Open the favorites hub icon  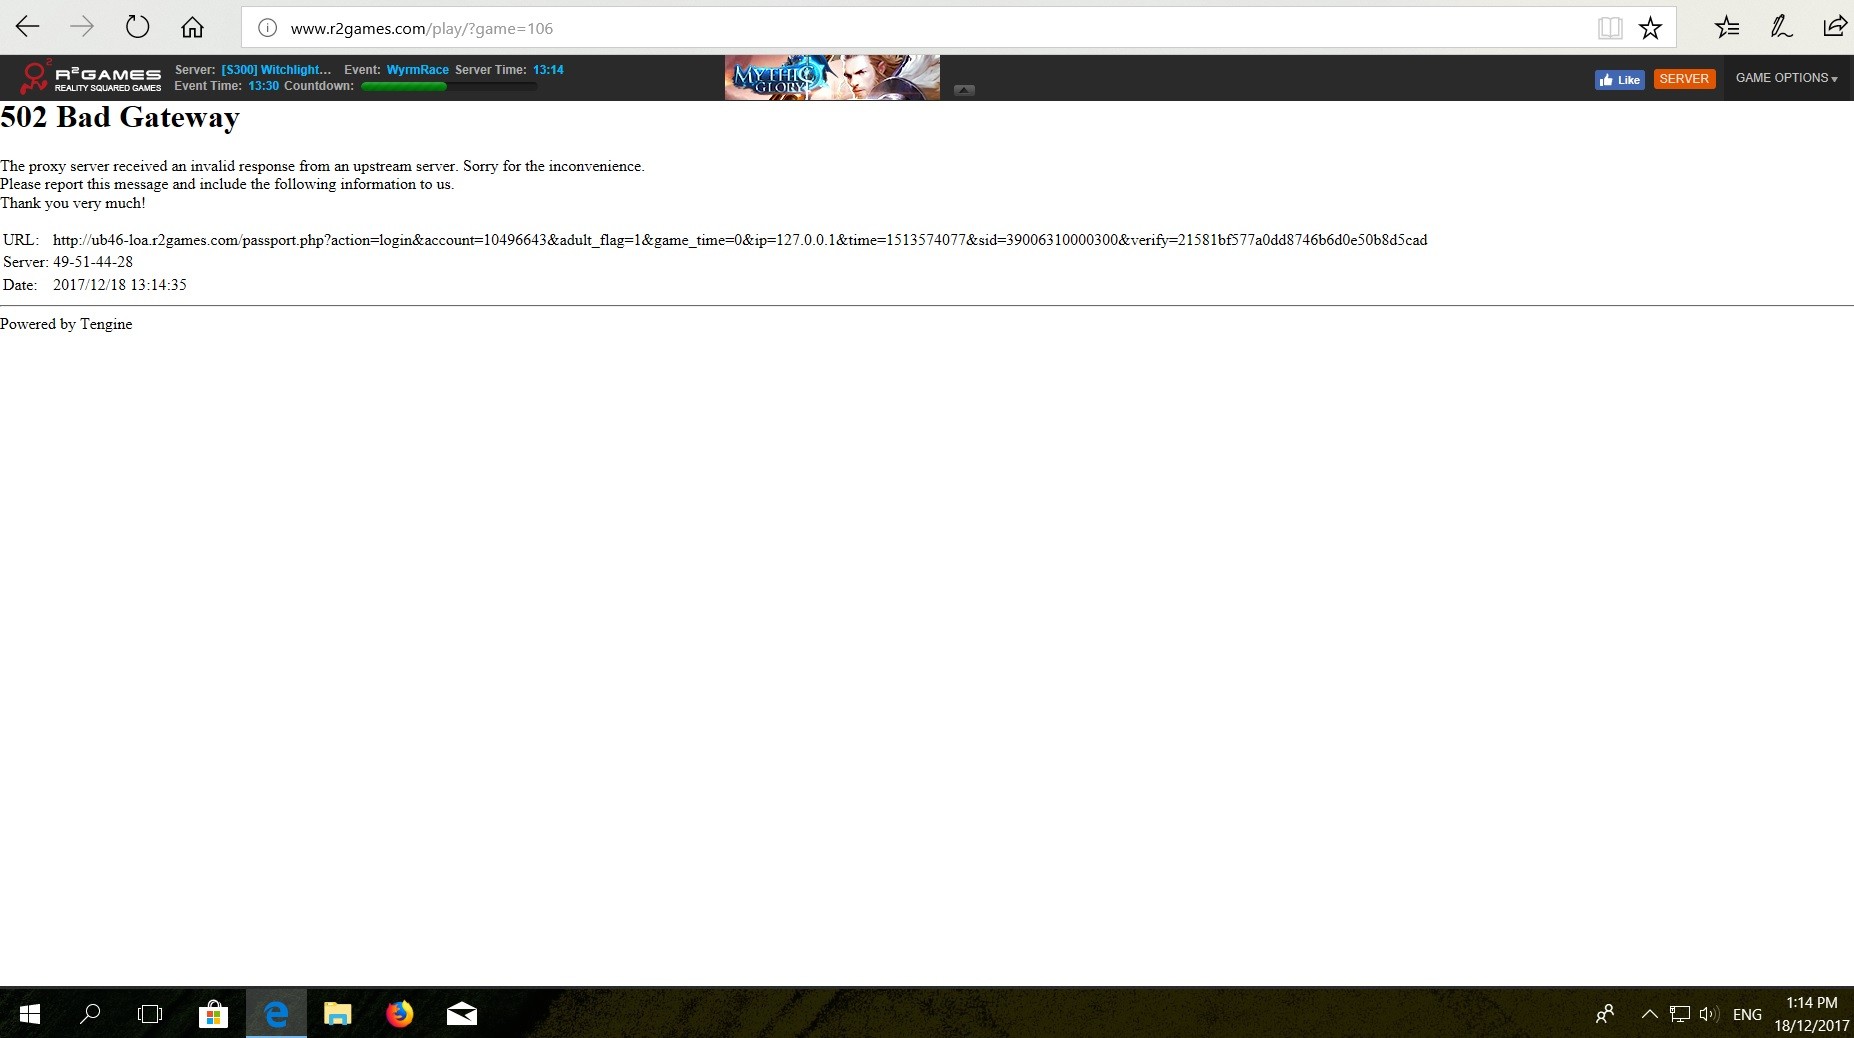coord(1727,28)
